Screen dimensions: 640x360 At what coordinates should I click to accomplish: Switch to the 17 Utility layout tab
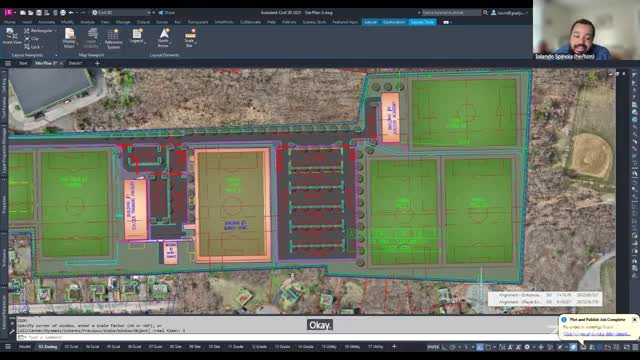tap(376, 347)
